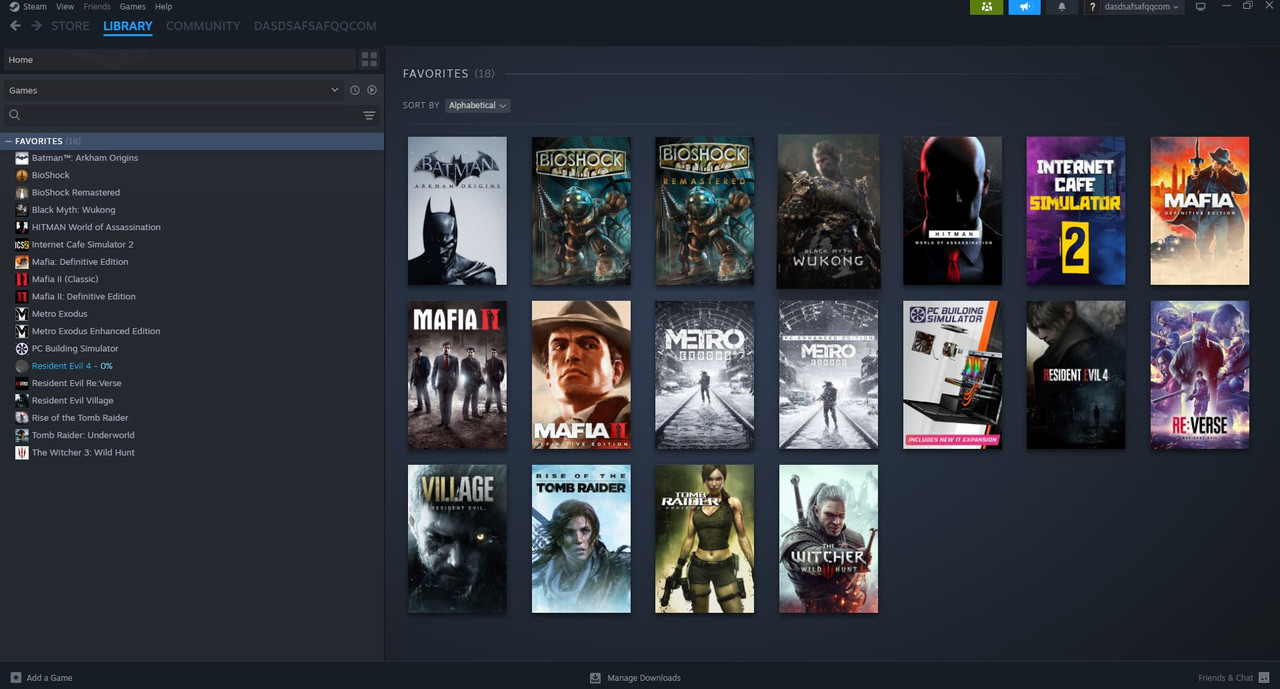Click the ready-to-play filter icon
This screenshot has width=1280, height=689.
pyautogui.click(x=372, y=90)
